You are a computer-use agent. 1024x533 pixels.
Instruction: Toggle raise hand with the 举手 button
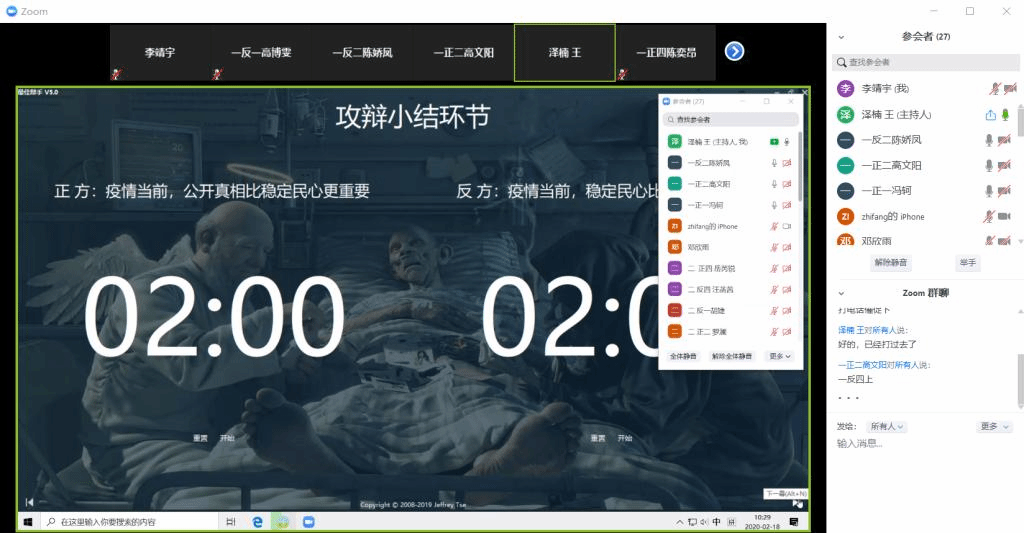[967, 263]
